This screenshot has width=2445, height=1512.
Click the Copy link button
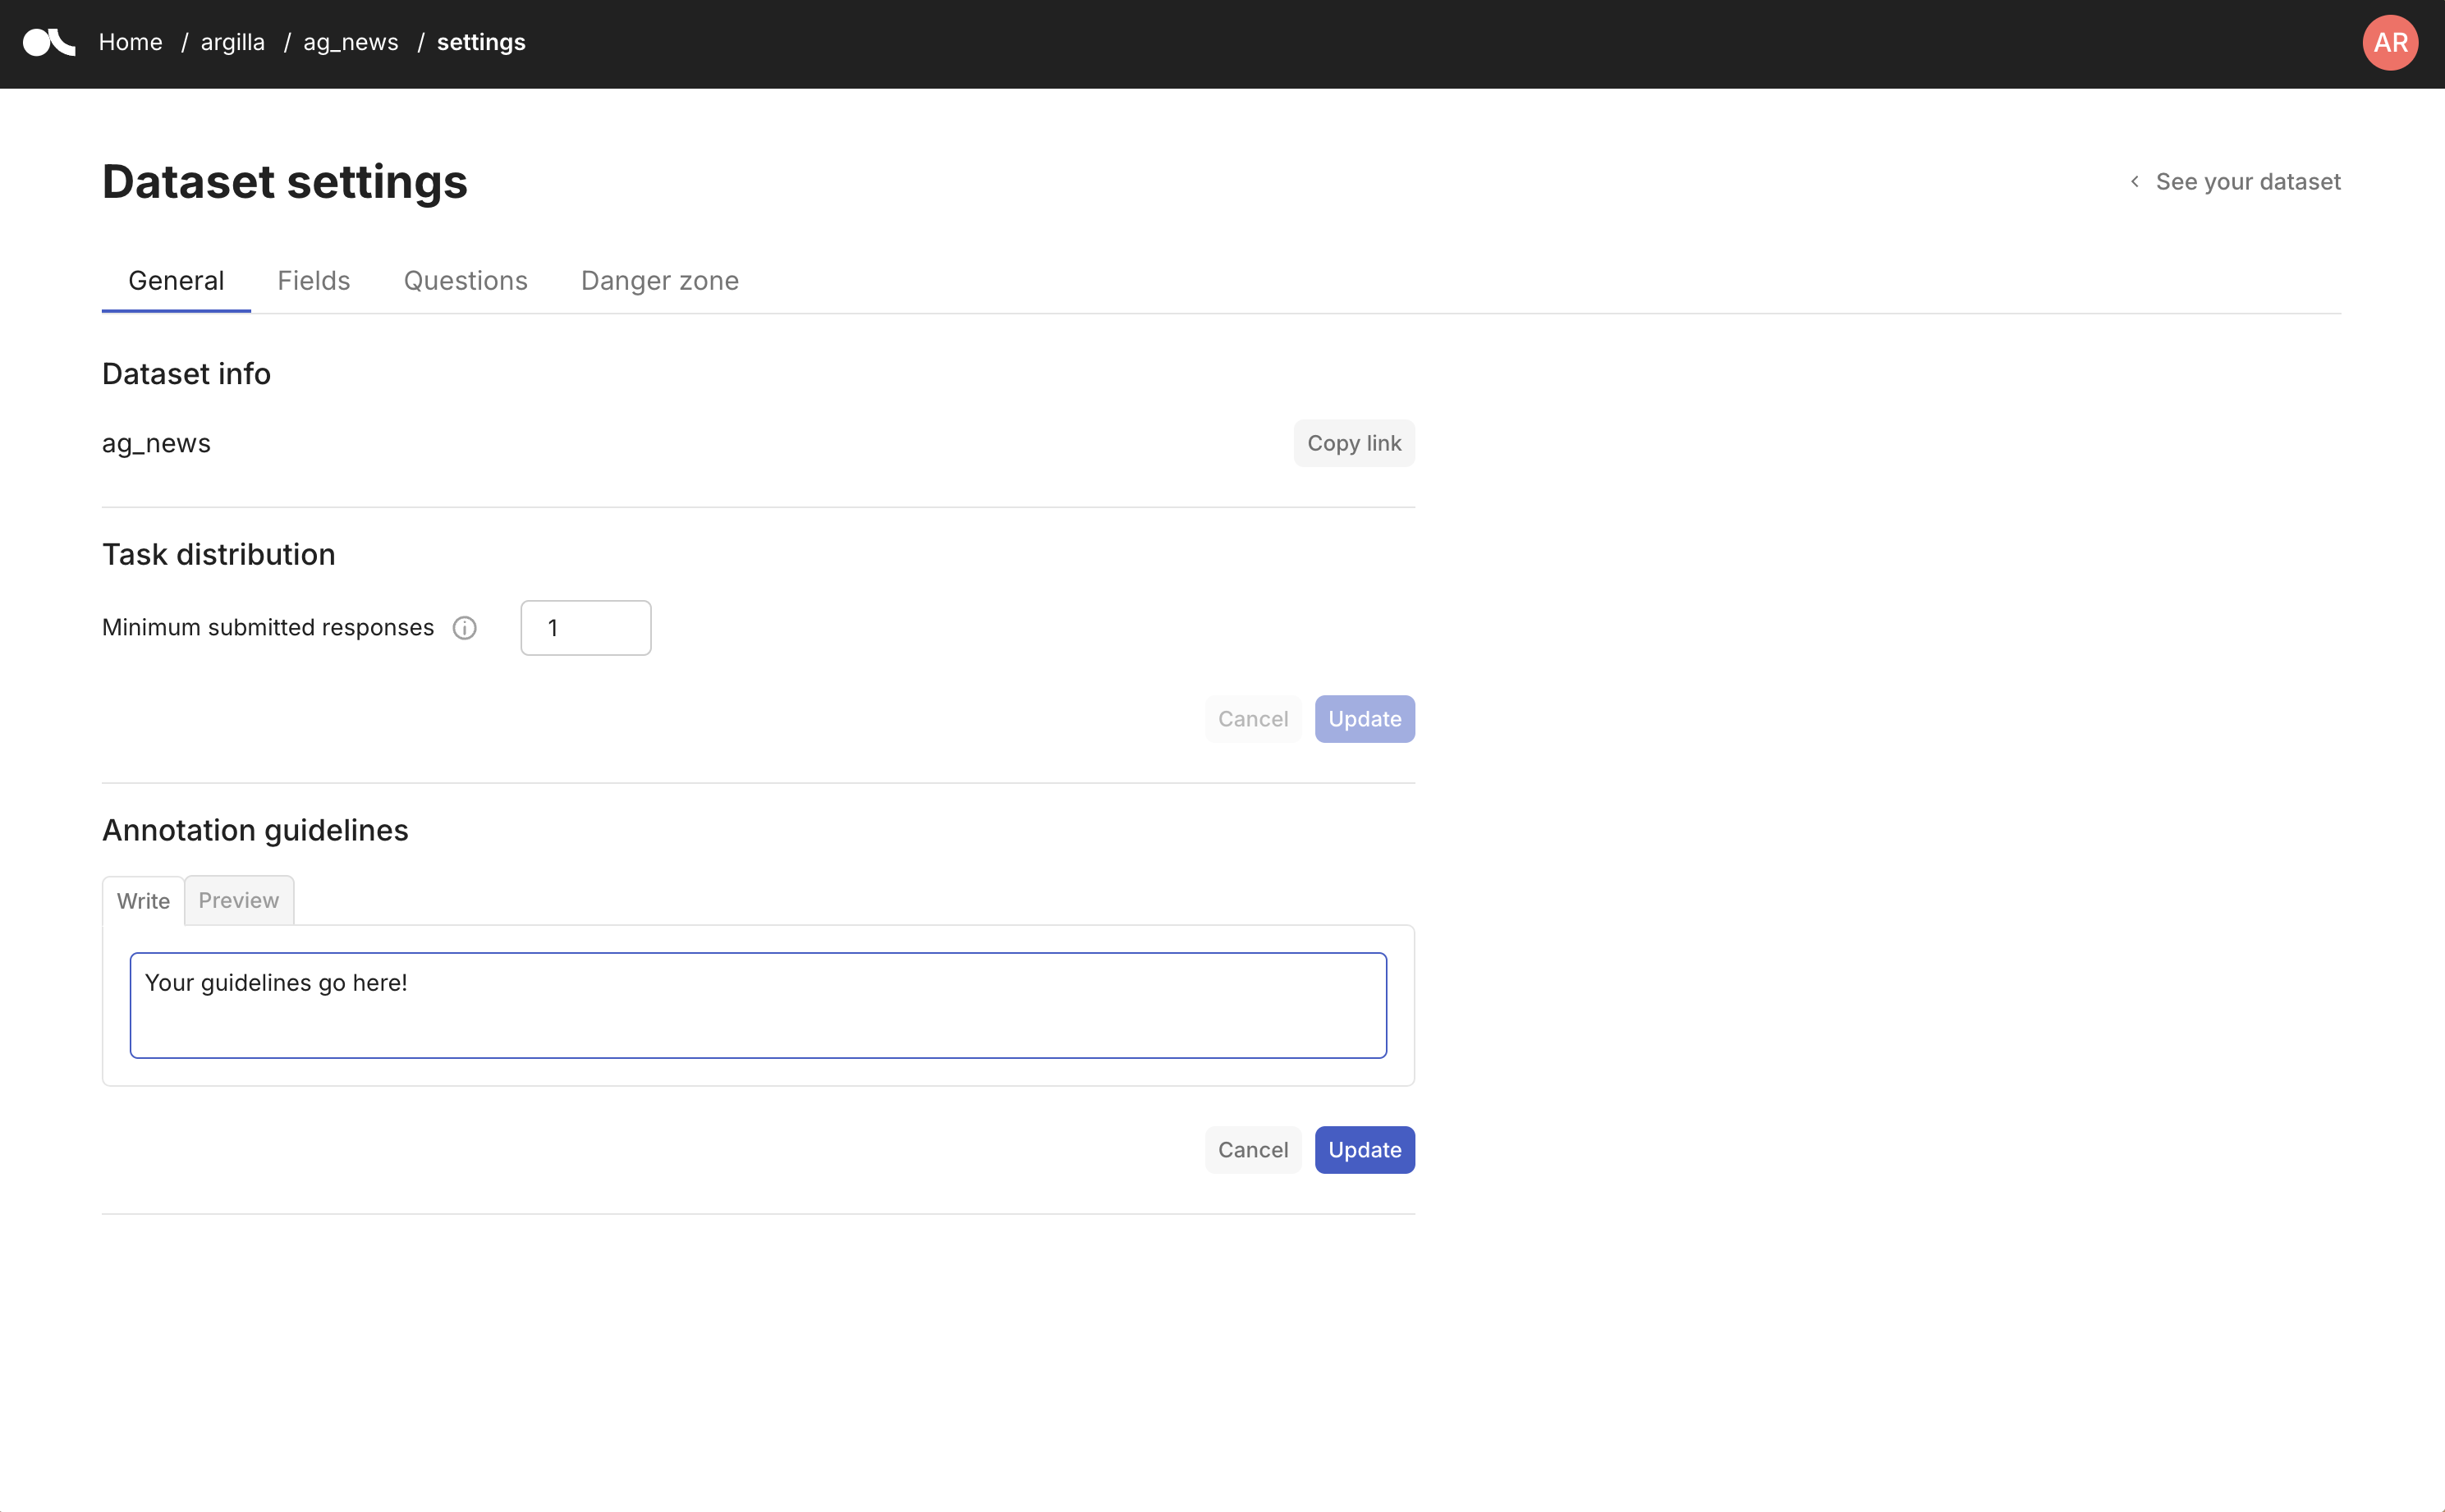[x=1353, y=443]
